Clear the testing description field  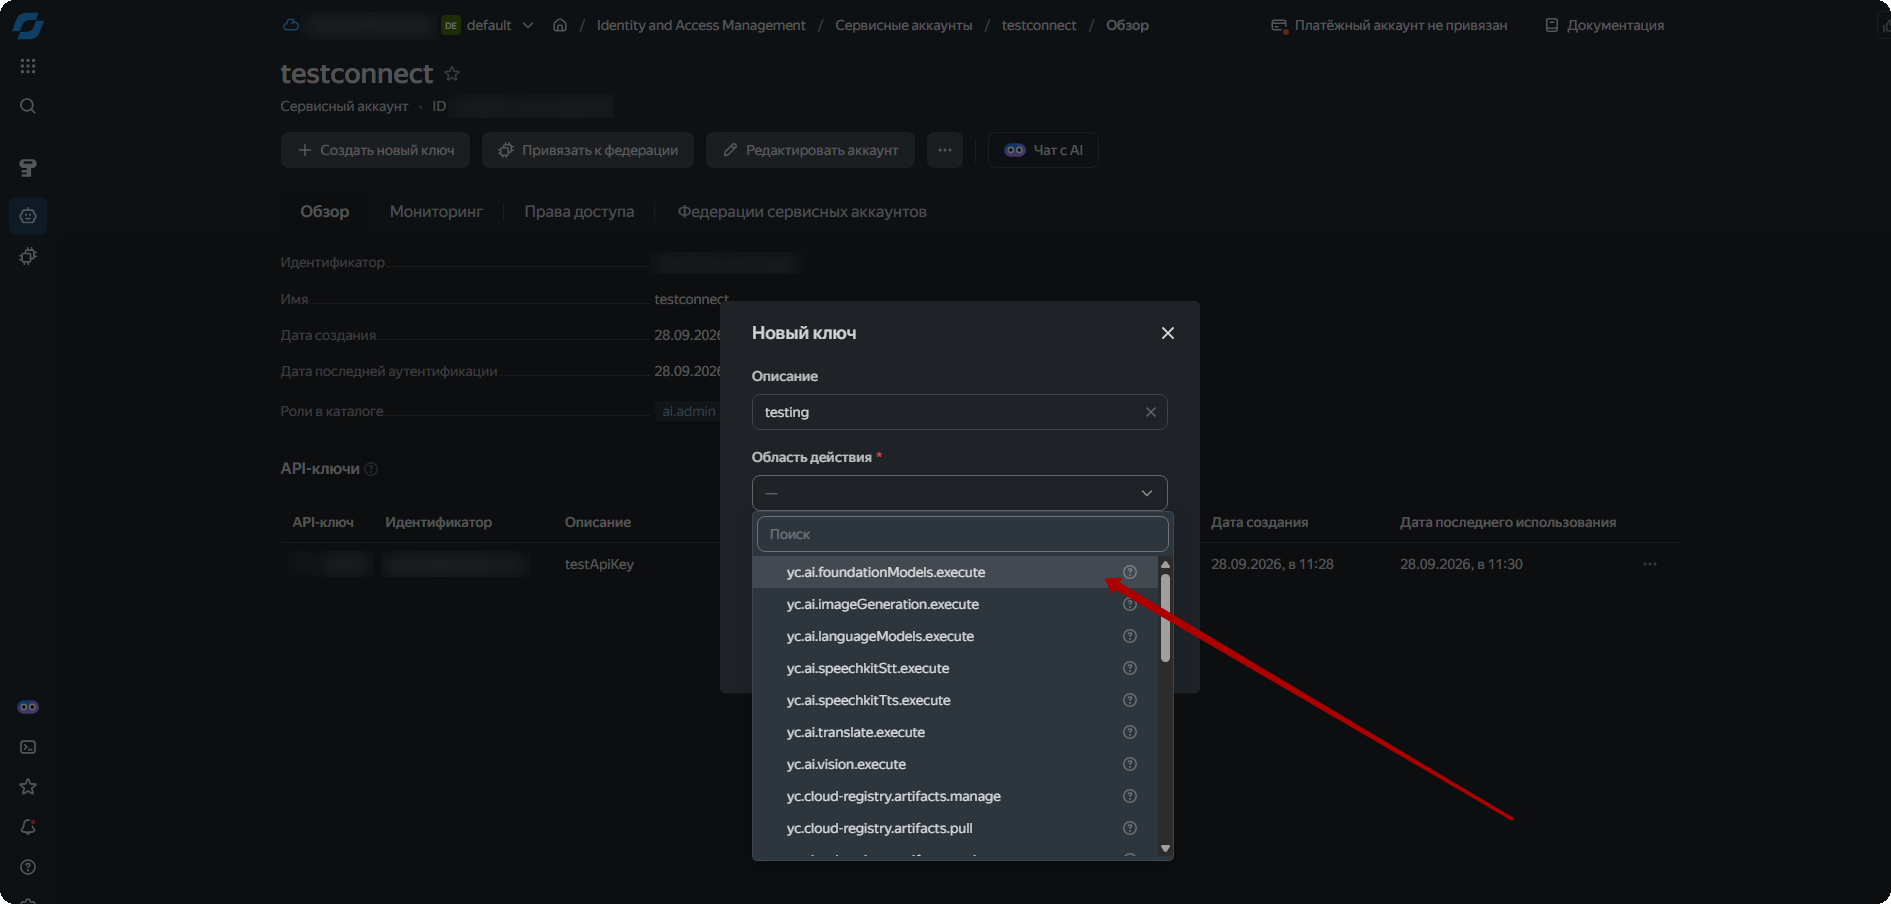point(1151,412)
